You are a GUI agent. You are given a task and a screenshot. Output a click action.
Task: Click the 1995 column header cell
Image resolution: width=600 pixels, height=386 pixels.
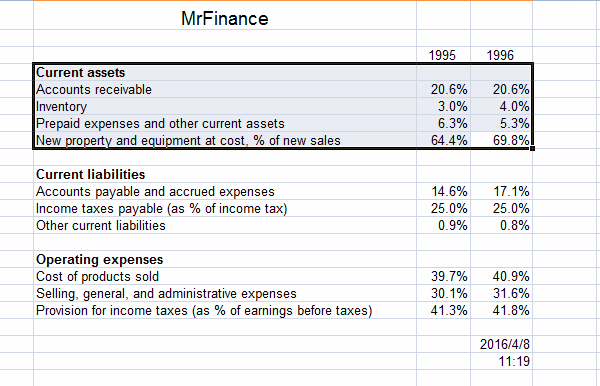coord(443,55)
